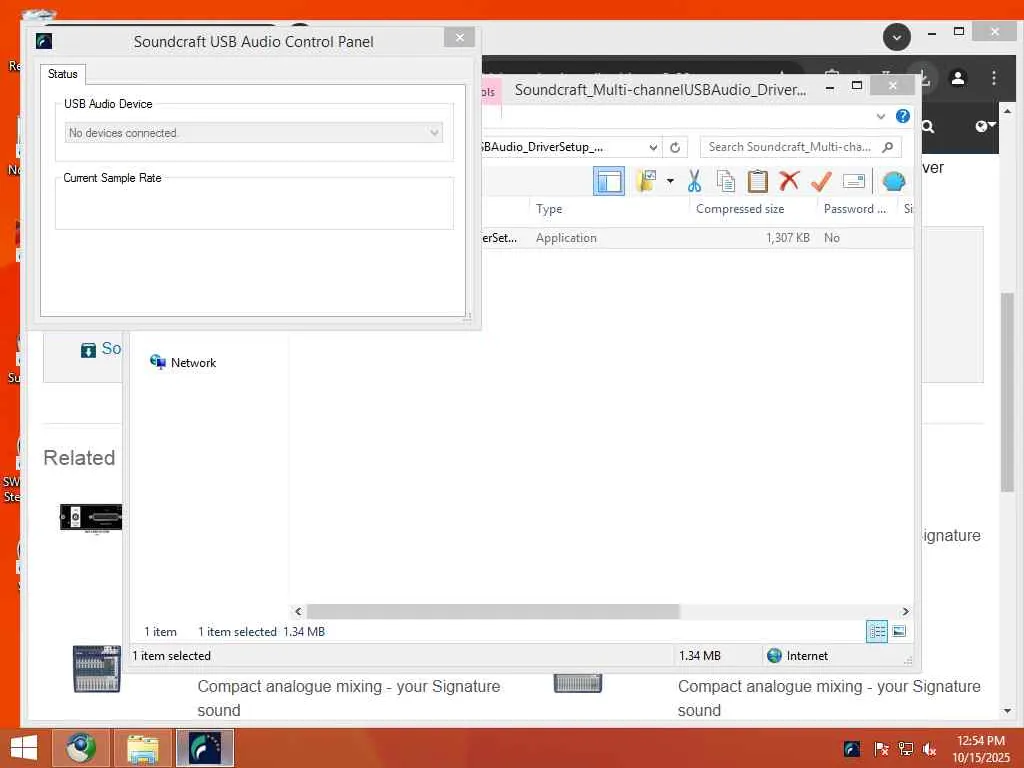Click the Paste clipboard icon

[758, 181]
